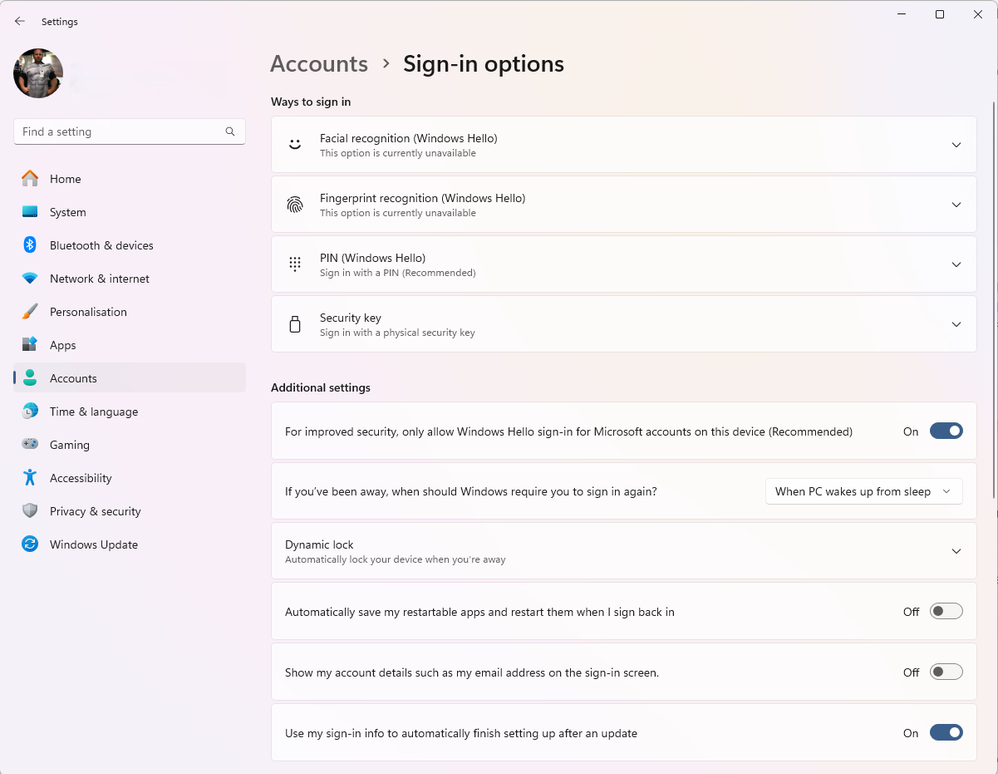Click the Find a setting search box
This screenshot has width=998, height=774.
120,132
